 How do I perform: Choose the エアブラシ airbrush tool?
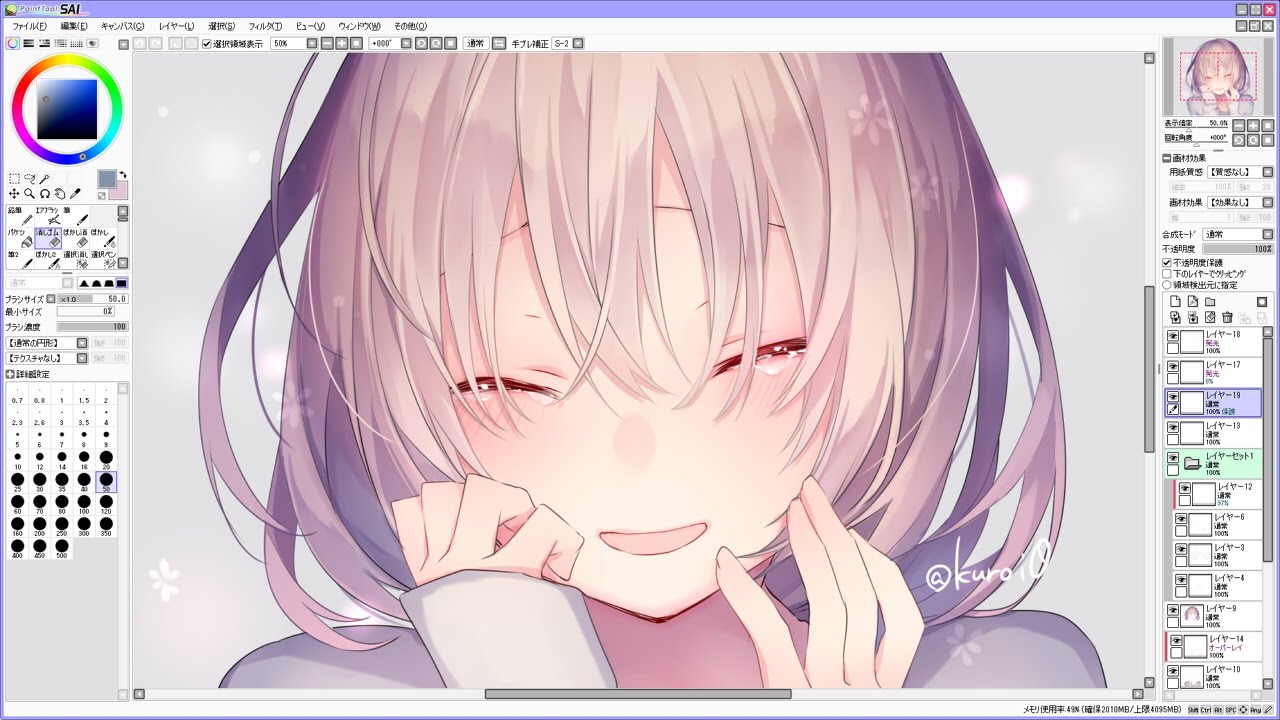[48, 216]
